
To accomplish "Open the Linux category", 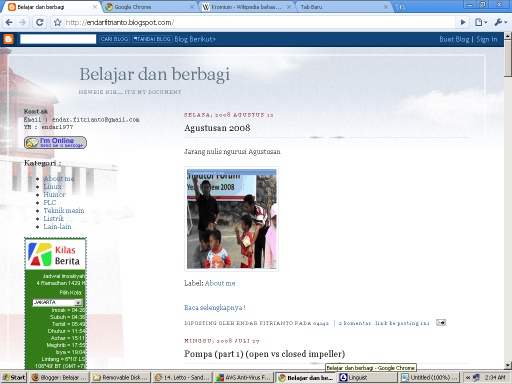I will 52,186.
